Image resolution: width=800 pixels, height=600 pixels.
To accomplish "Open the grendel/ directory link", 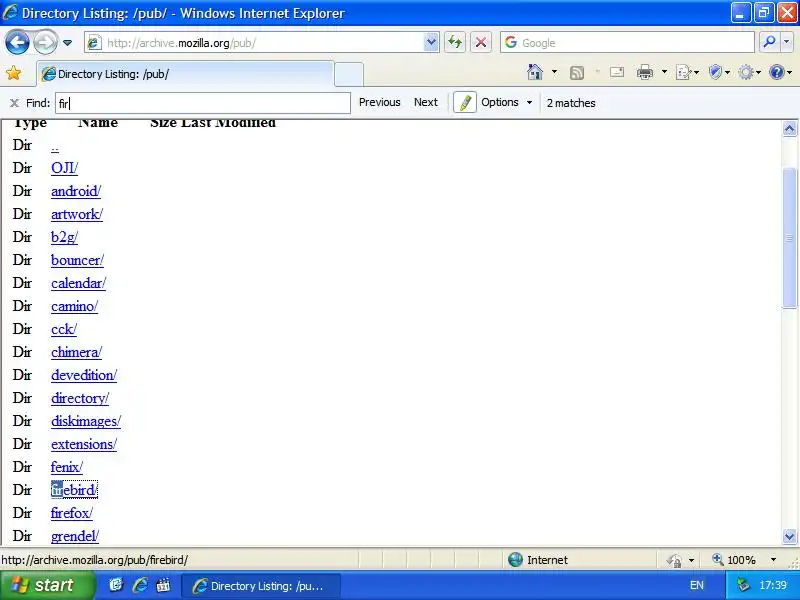I will [75, 536].
